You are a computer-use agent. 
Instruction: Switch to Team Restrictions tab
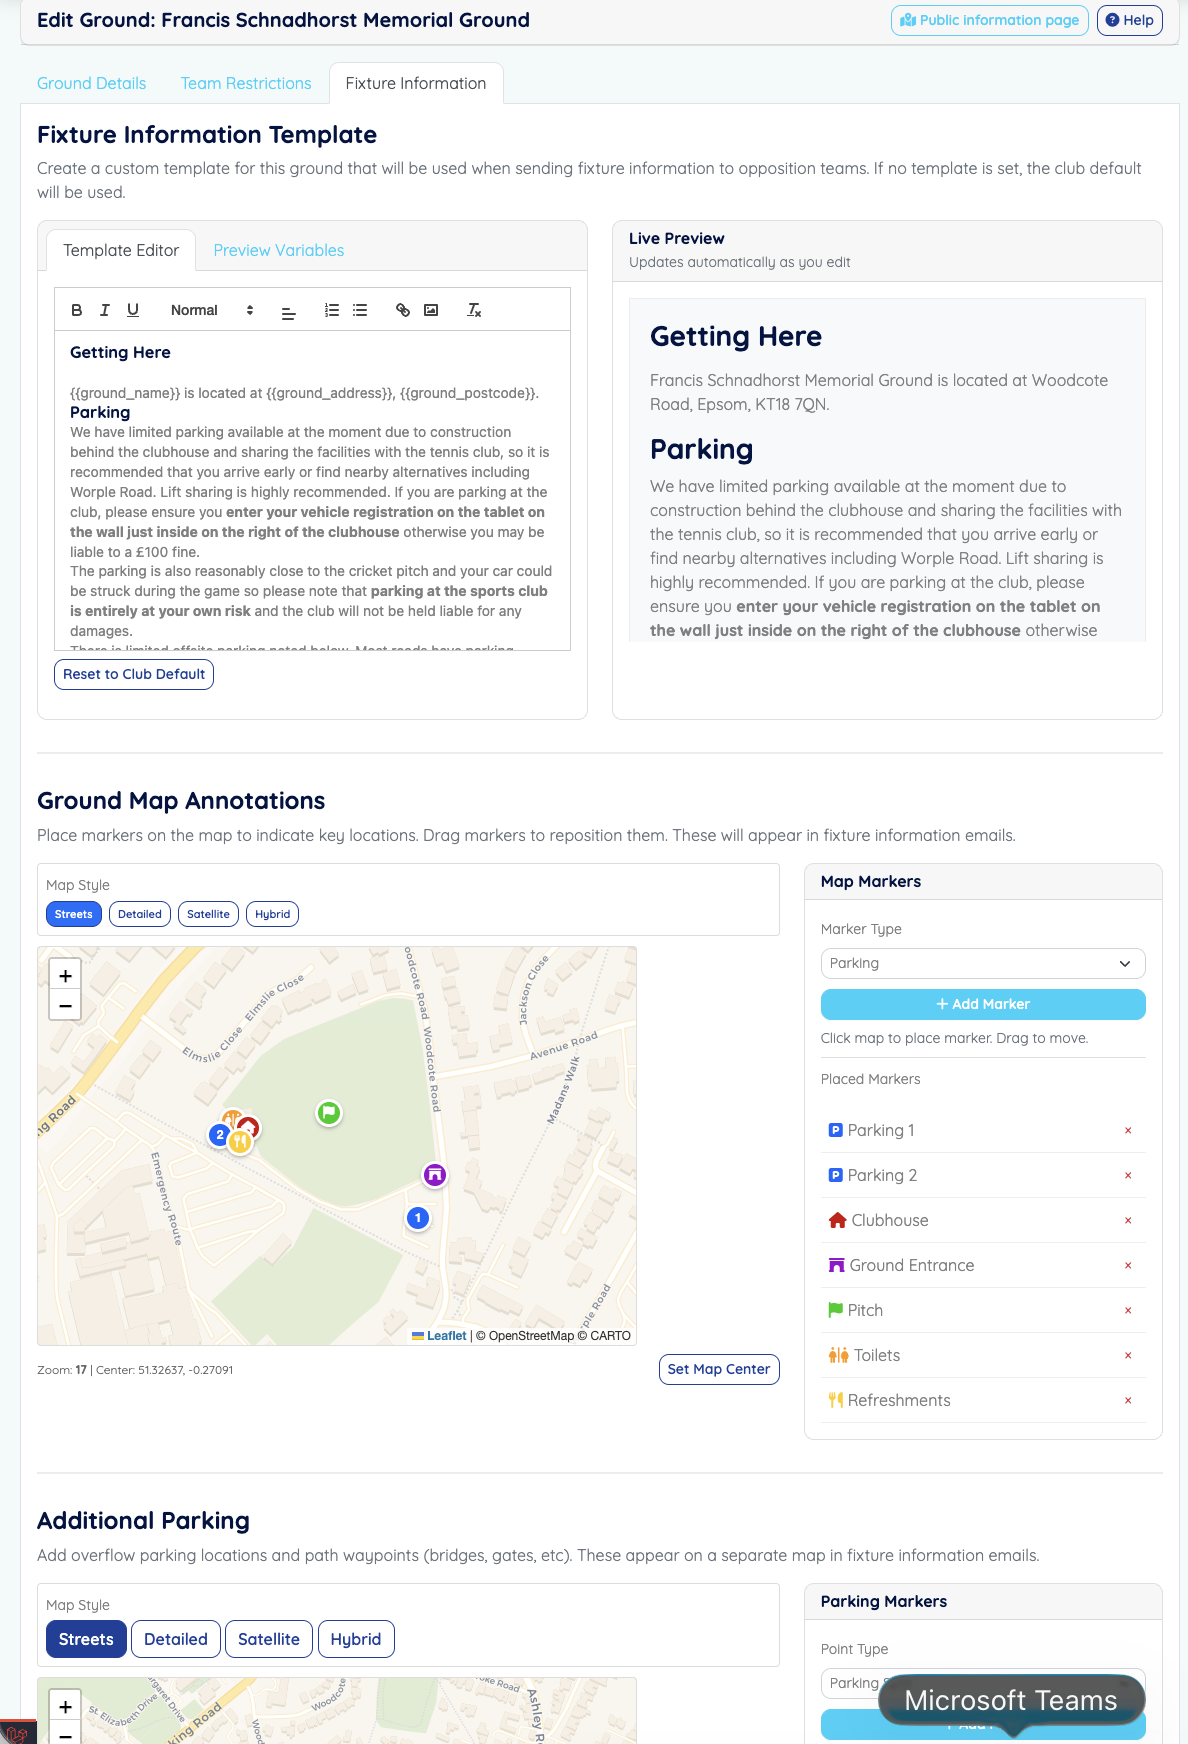[x=246, y=83]
